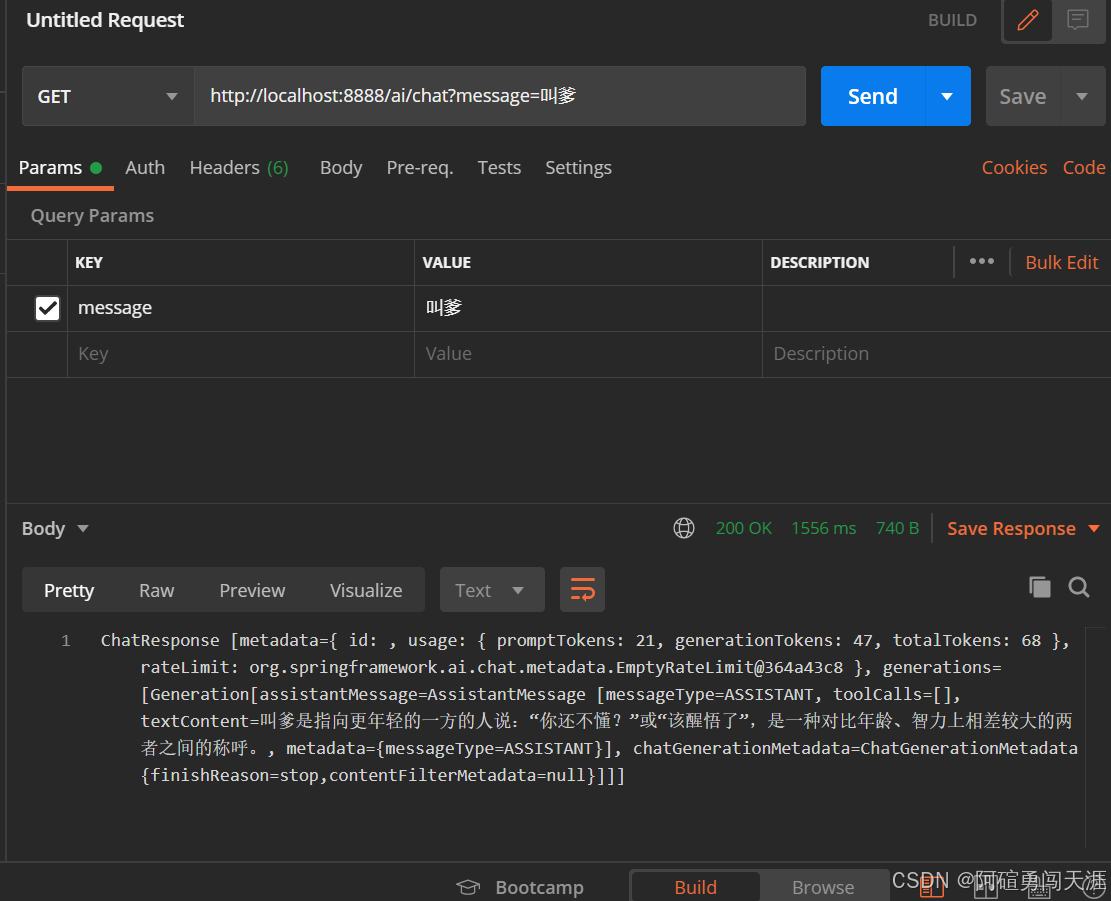Open the Raw response view tab
The image size is (1111, 901).
(156, 590)
